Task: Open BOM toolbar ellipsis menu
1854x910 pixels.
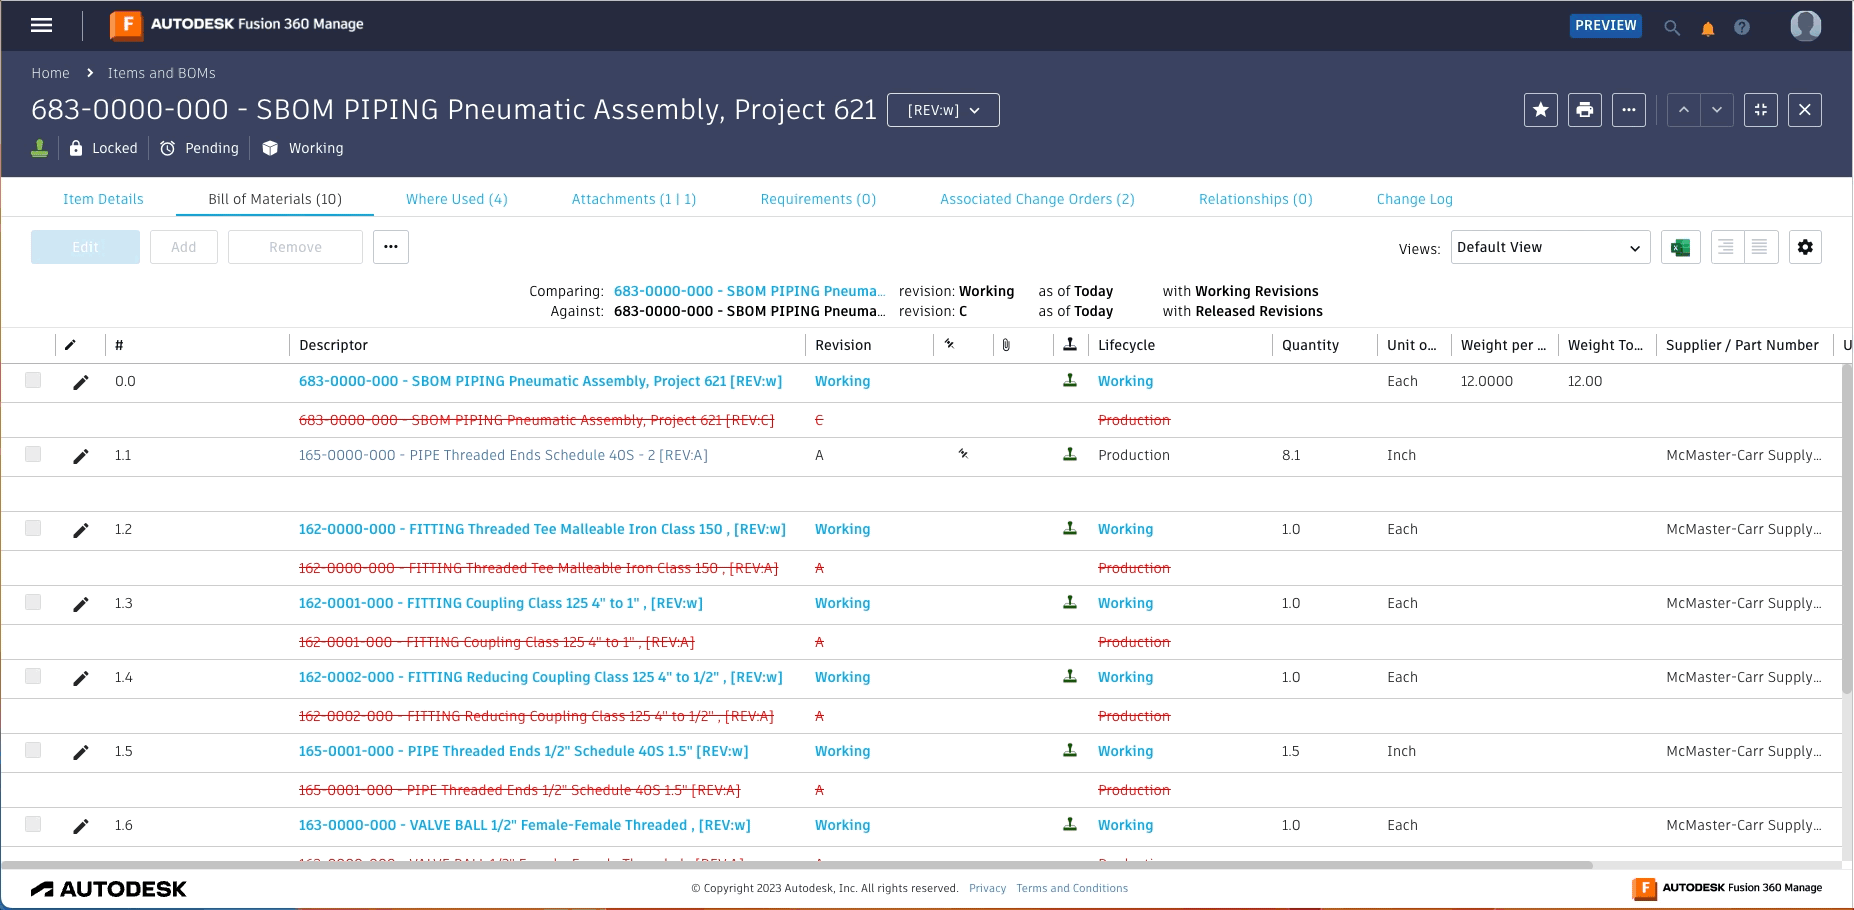Action: 391,247
